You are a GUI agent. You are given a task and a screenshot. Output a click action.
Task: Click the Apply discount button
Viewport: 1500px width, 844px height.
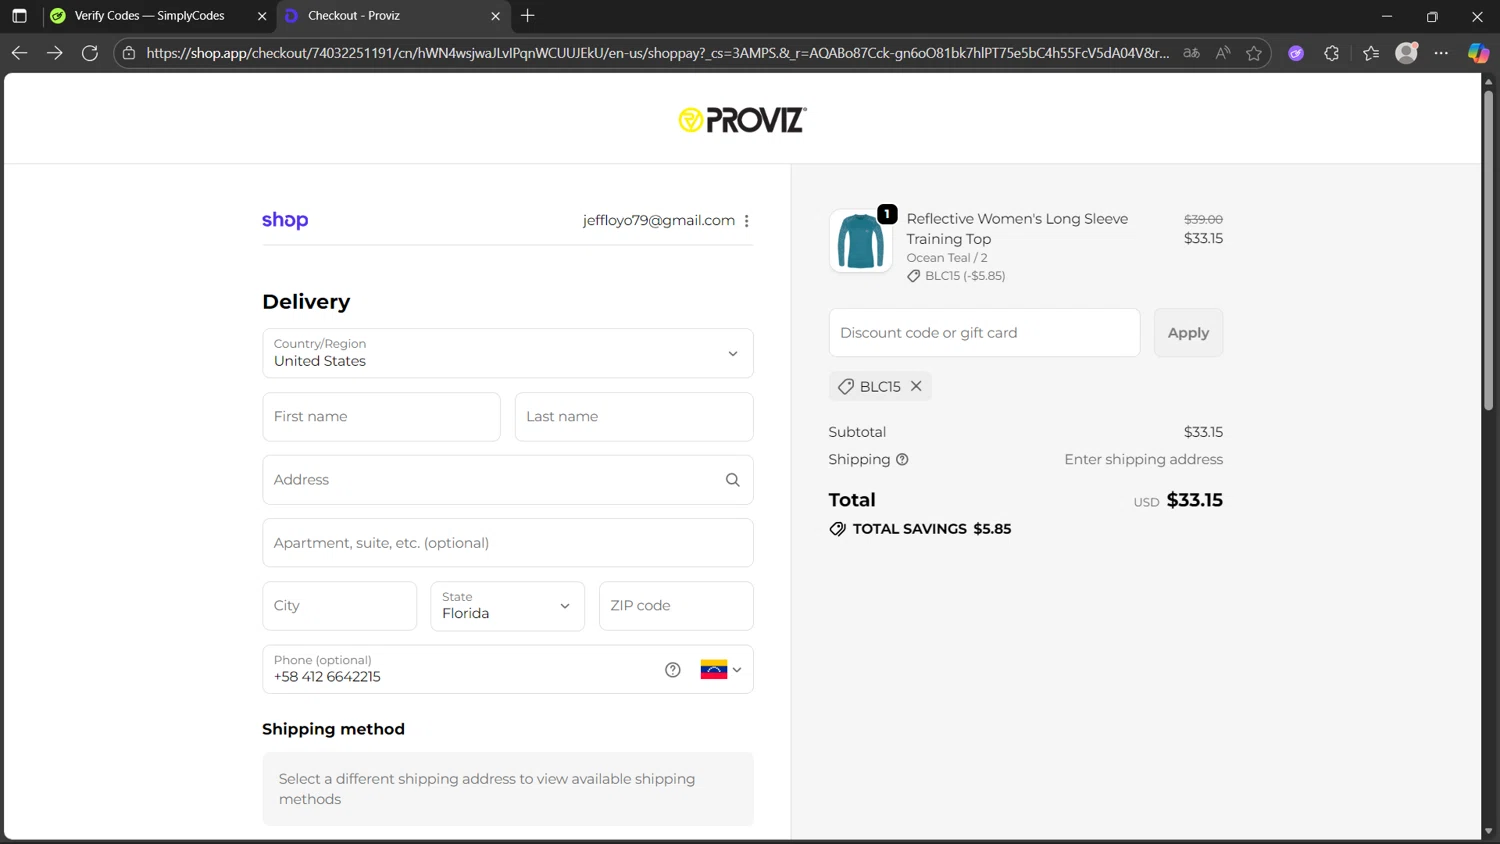pyautogui.click(x=1188, y=333)
